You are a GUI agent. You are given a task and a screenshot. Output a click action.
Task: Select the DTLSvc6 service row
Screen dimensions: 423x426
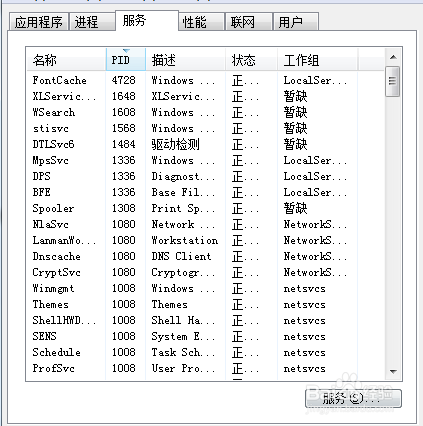click(x=205, y=144)
